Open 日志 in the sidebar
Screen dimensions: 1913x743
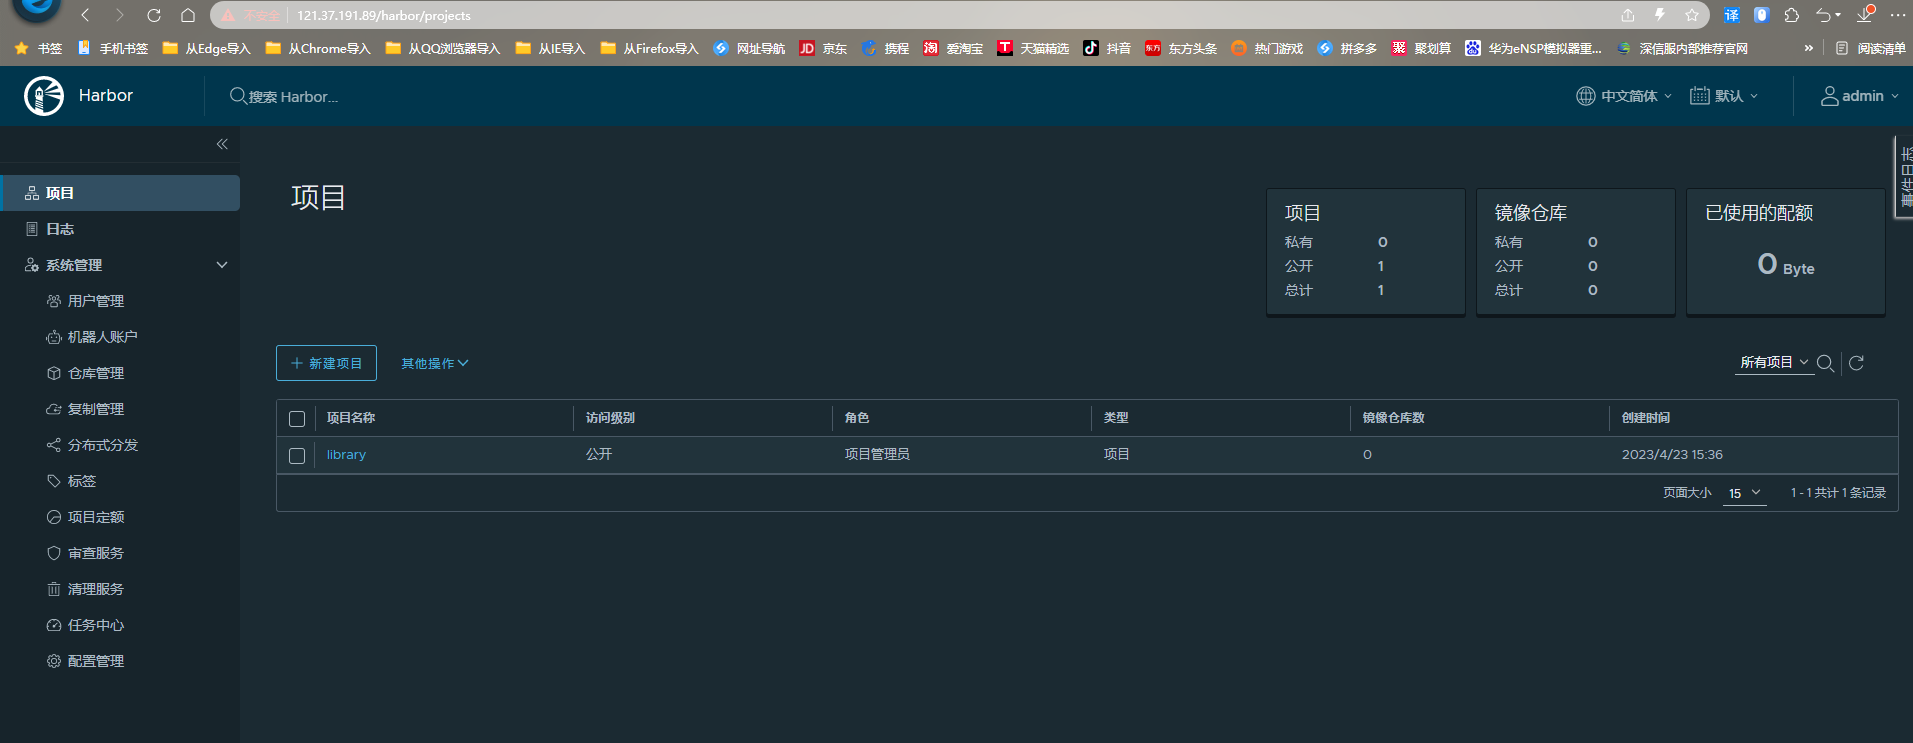[60, 229]
